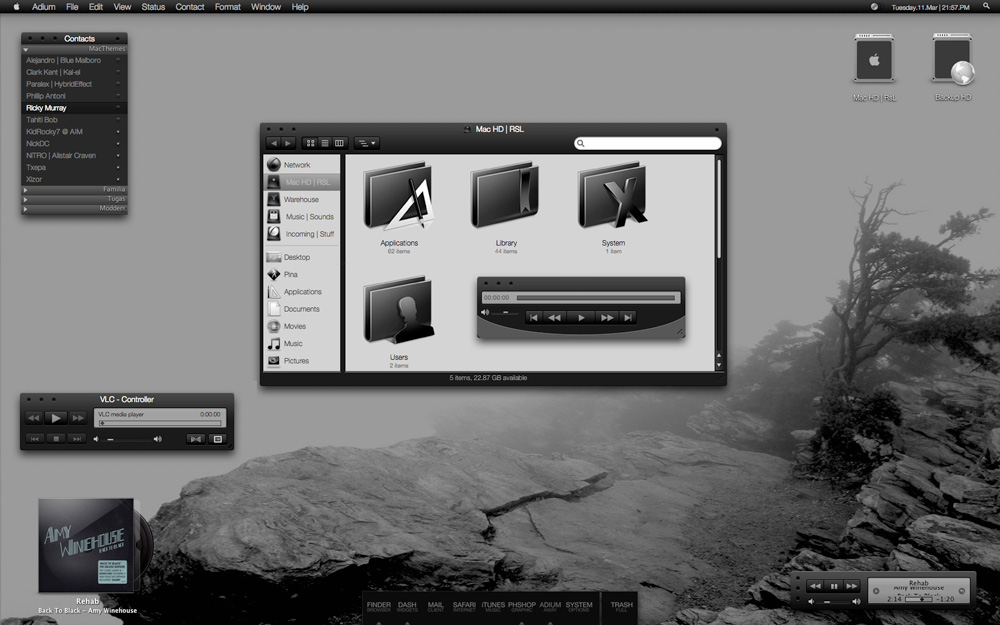Open Adium application menu

pos(43,6)
